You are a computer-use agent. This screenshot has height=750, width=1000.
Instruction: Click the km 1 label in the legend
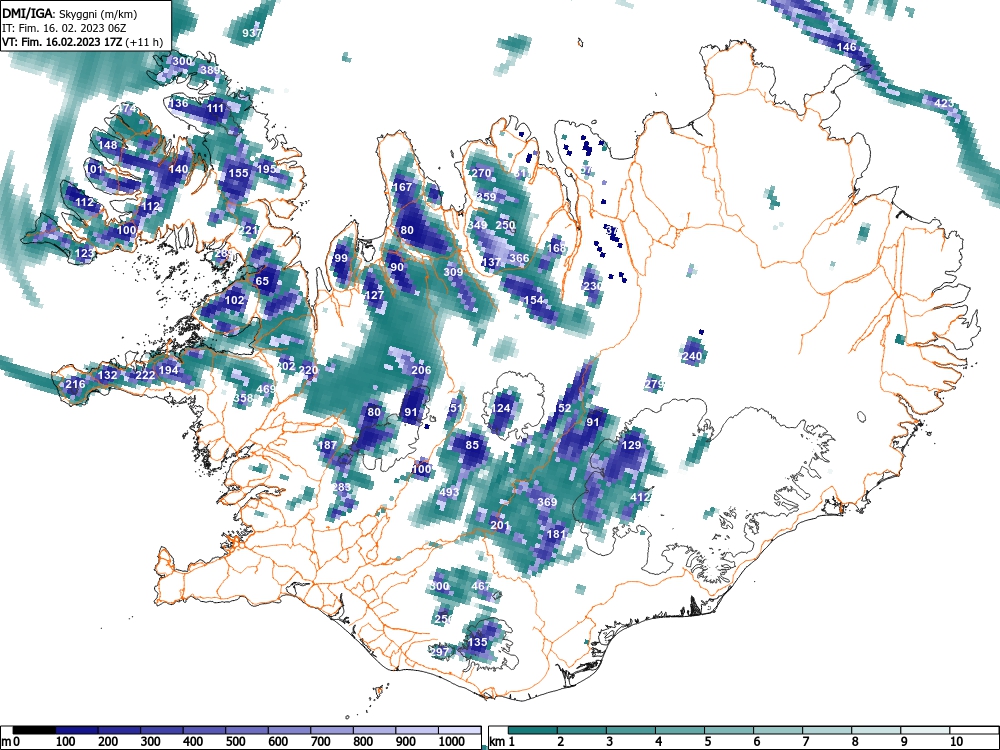point(502,742)
